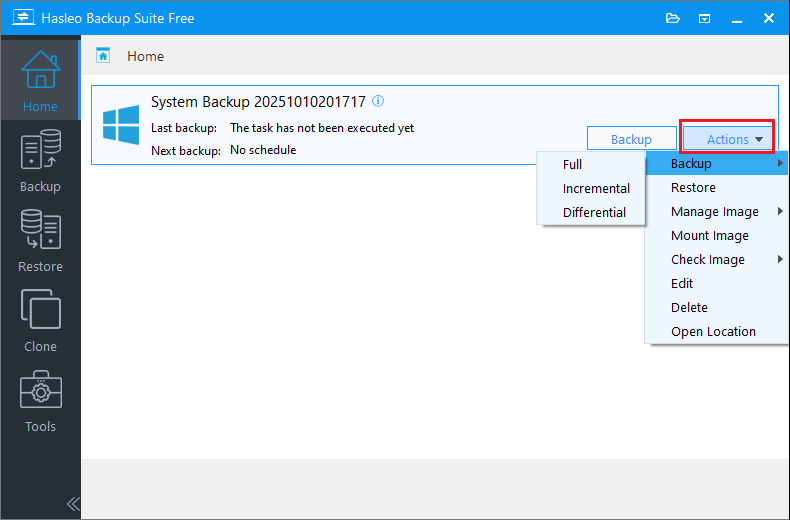Screen dimensions: 790x520
Task: Expand the Backup submenu in Actions
Action: tap(717, 163)
